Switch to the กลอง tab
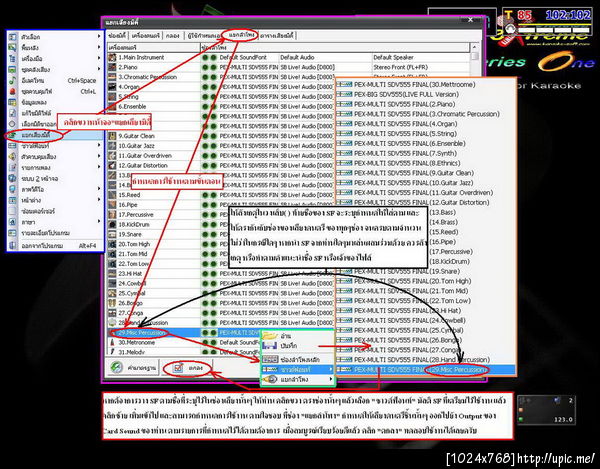600x469 pixels. coord(173,36)
